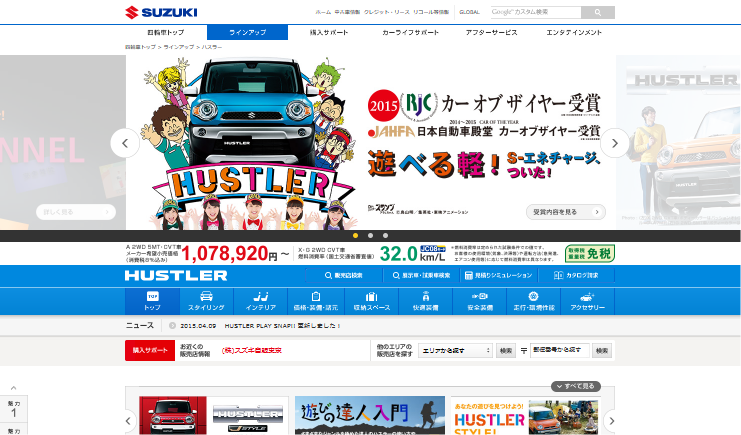741x435 pixels.
Task: Select feature 1 in the side widget
Action: (14, 409)
